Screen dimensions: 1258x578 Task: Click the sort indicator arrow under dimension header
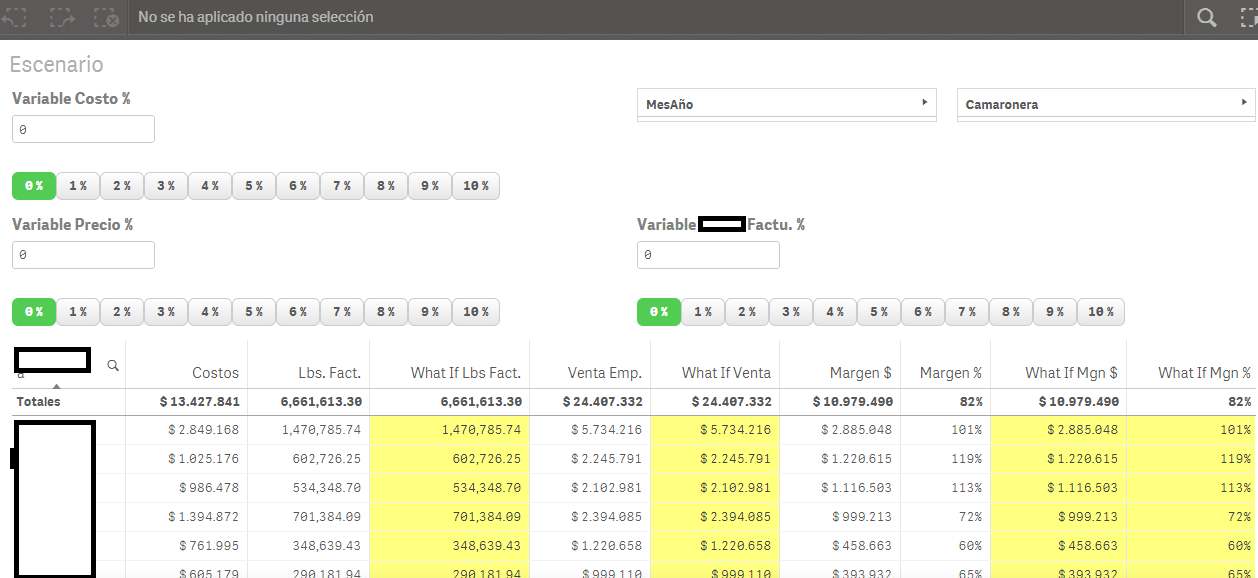pos(57,384)
